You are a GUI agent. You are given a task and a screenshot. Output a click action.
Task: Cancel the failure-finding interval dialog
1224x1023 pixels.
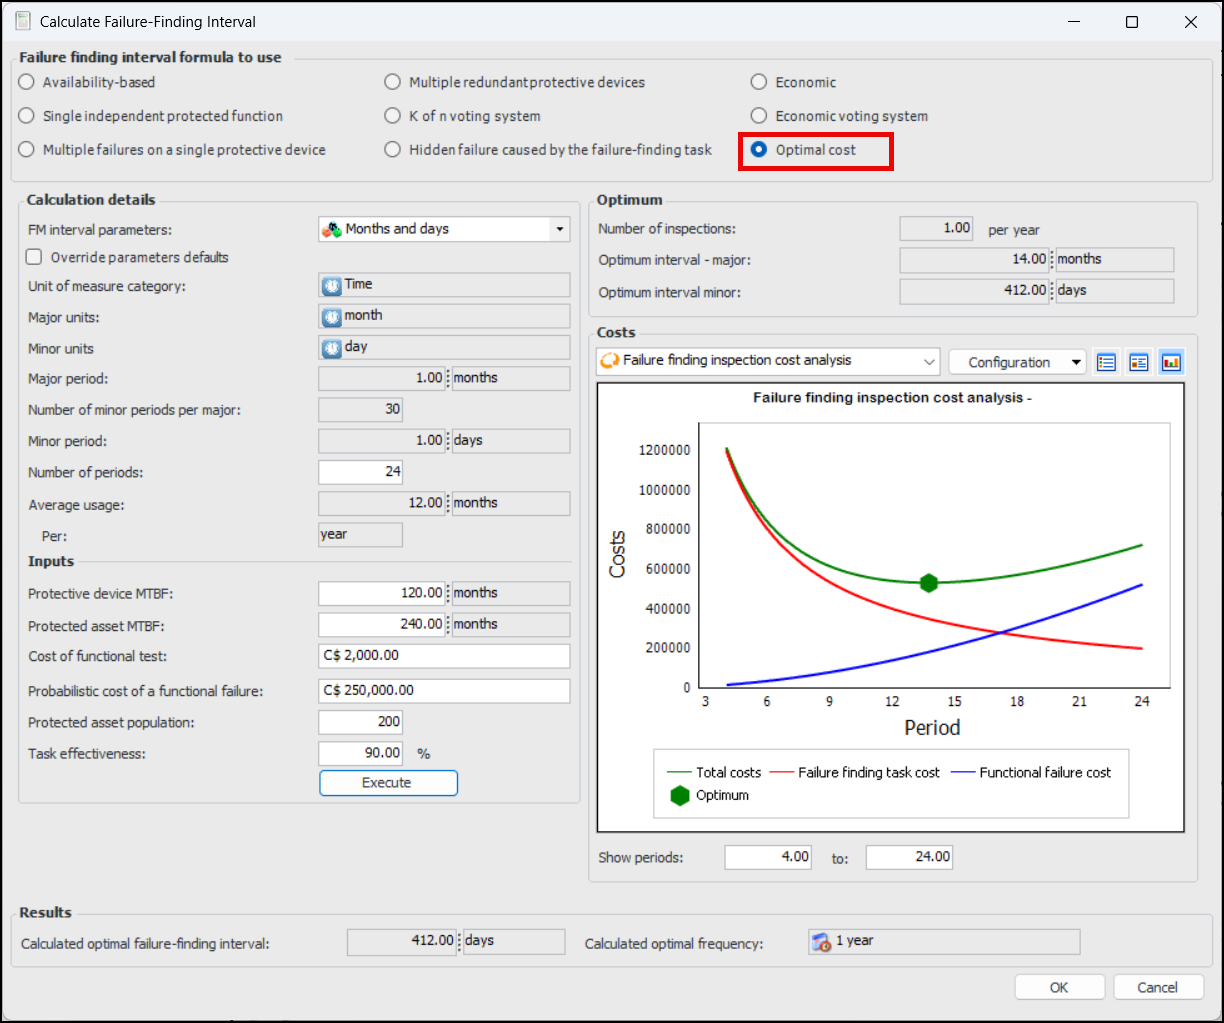(x=1157, y=987)
